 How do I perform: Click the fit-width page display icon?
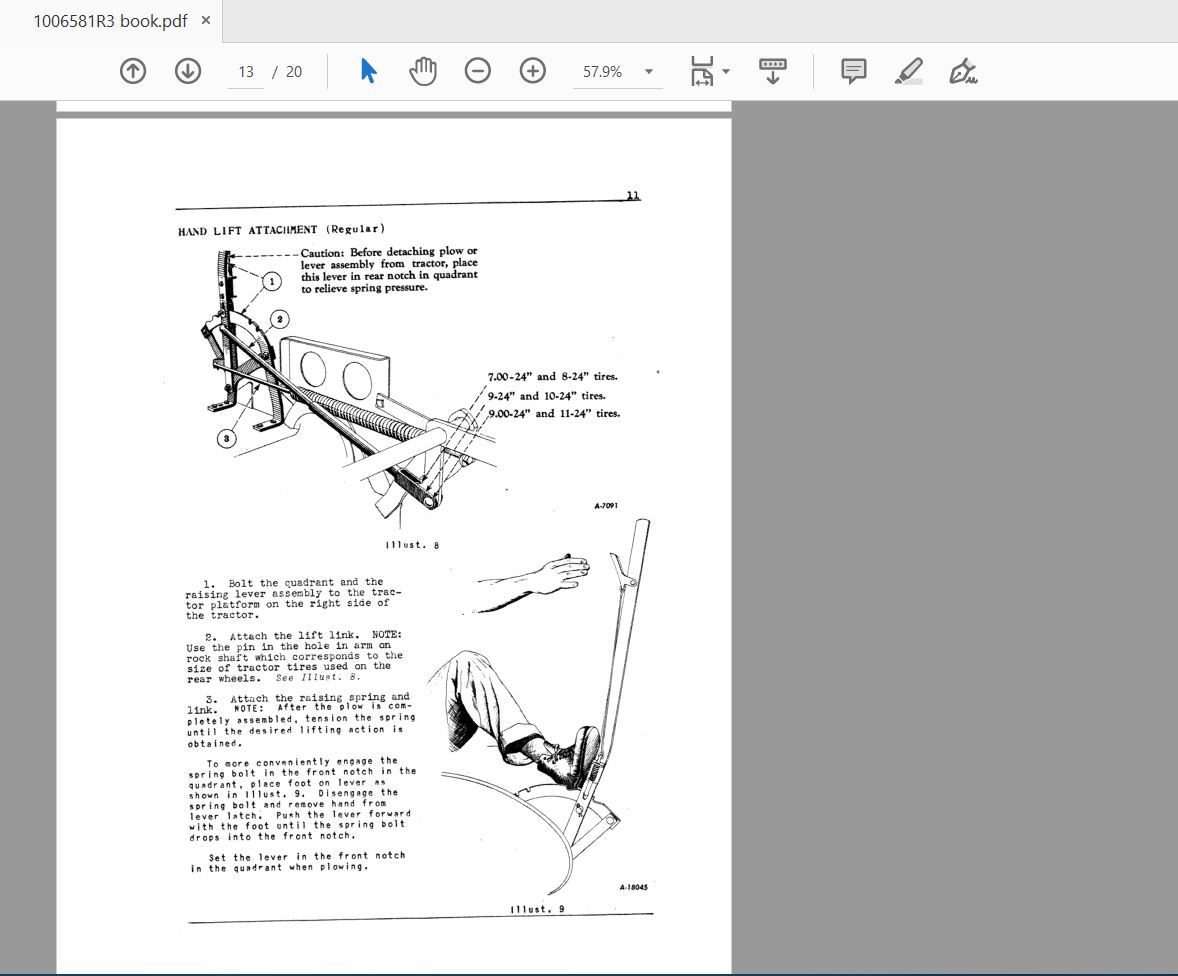702,71
